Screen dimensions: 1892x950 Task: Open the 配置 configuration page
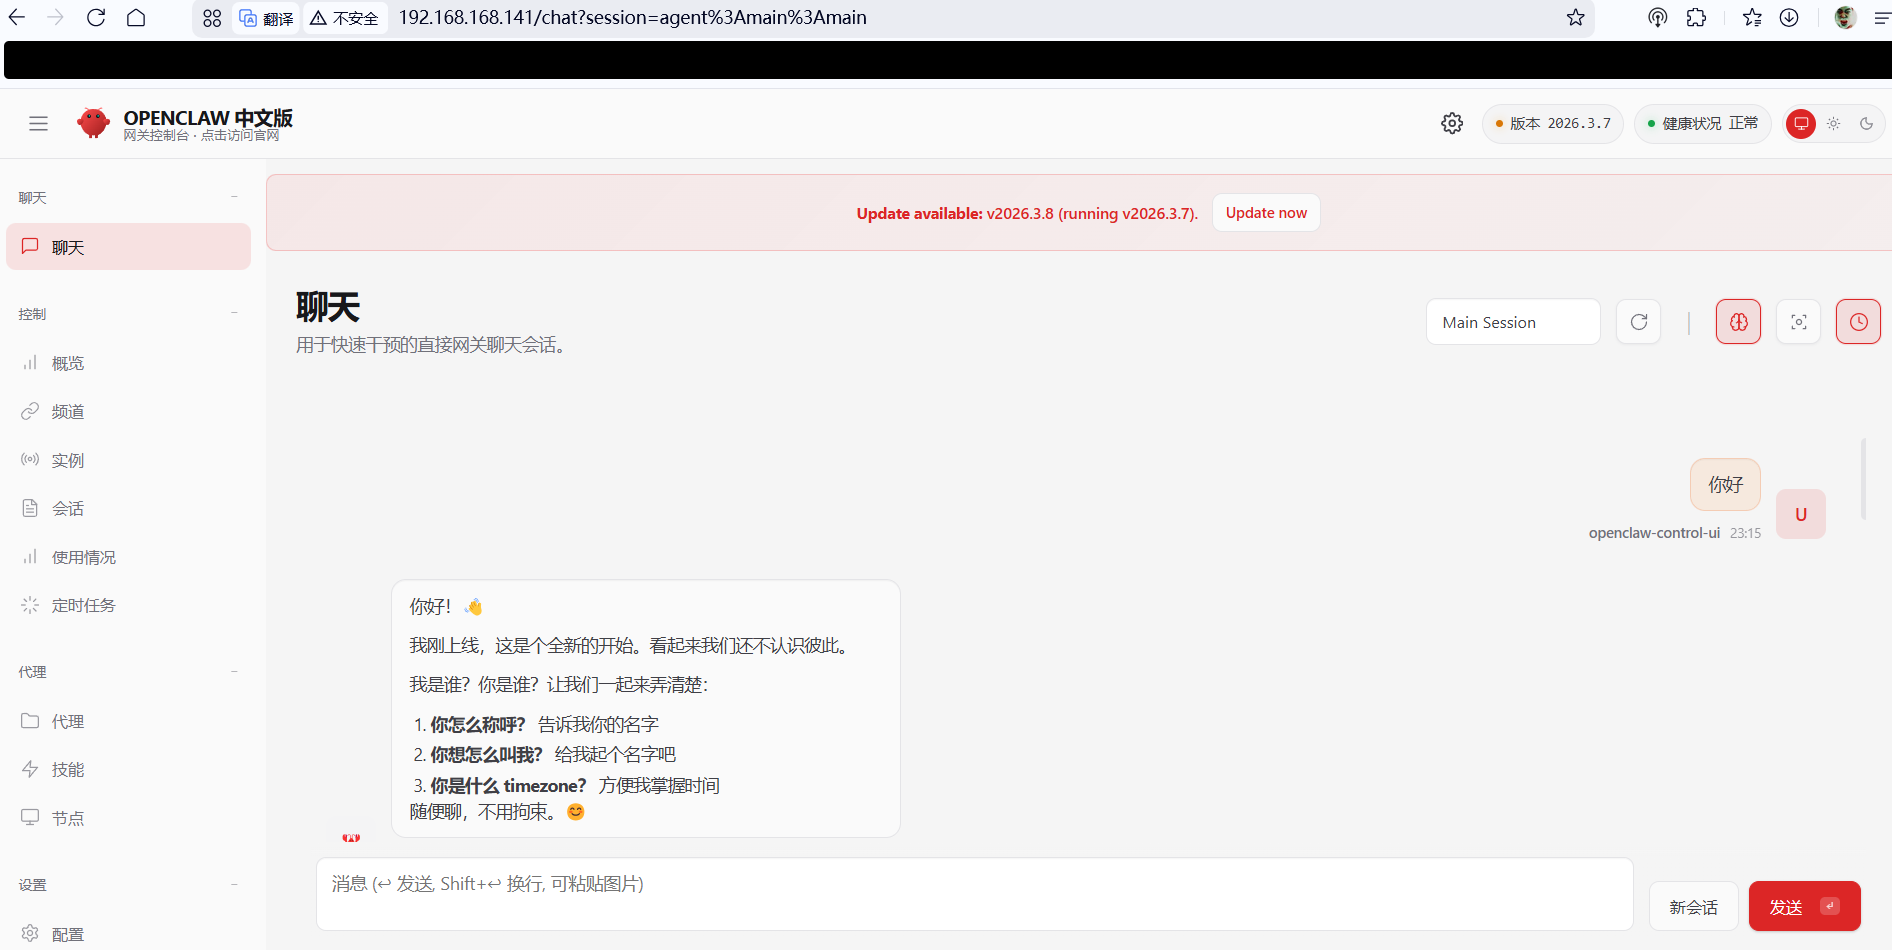point(128,934)
